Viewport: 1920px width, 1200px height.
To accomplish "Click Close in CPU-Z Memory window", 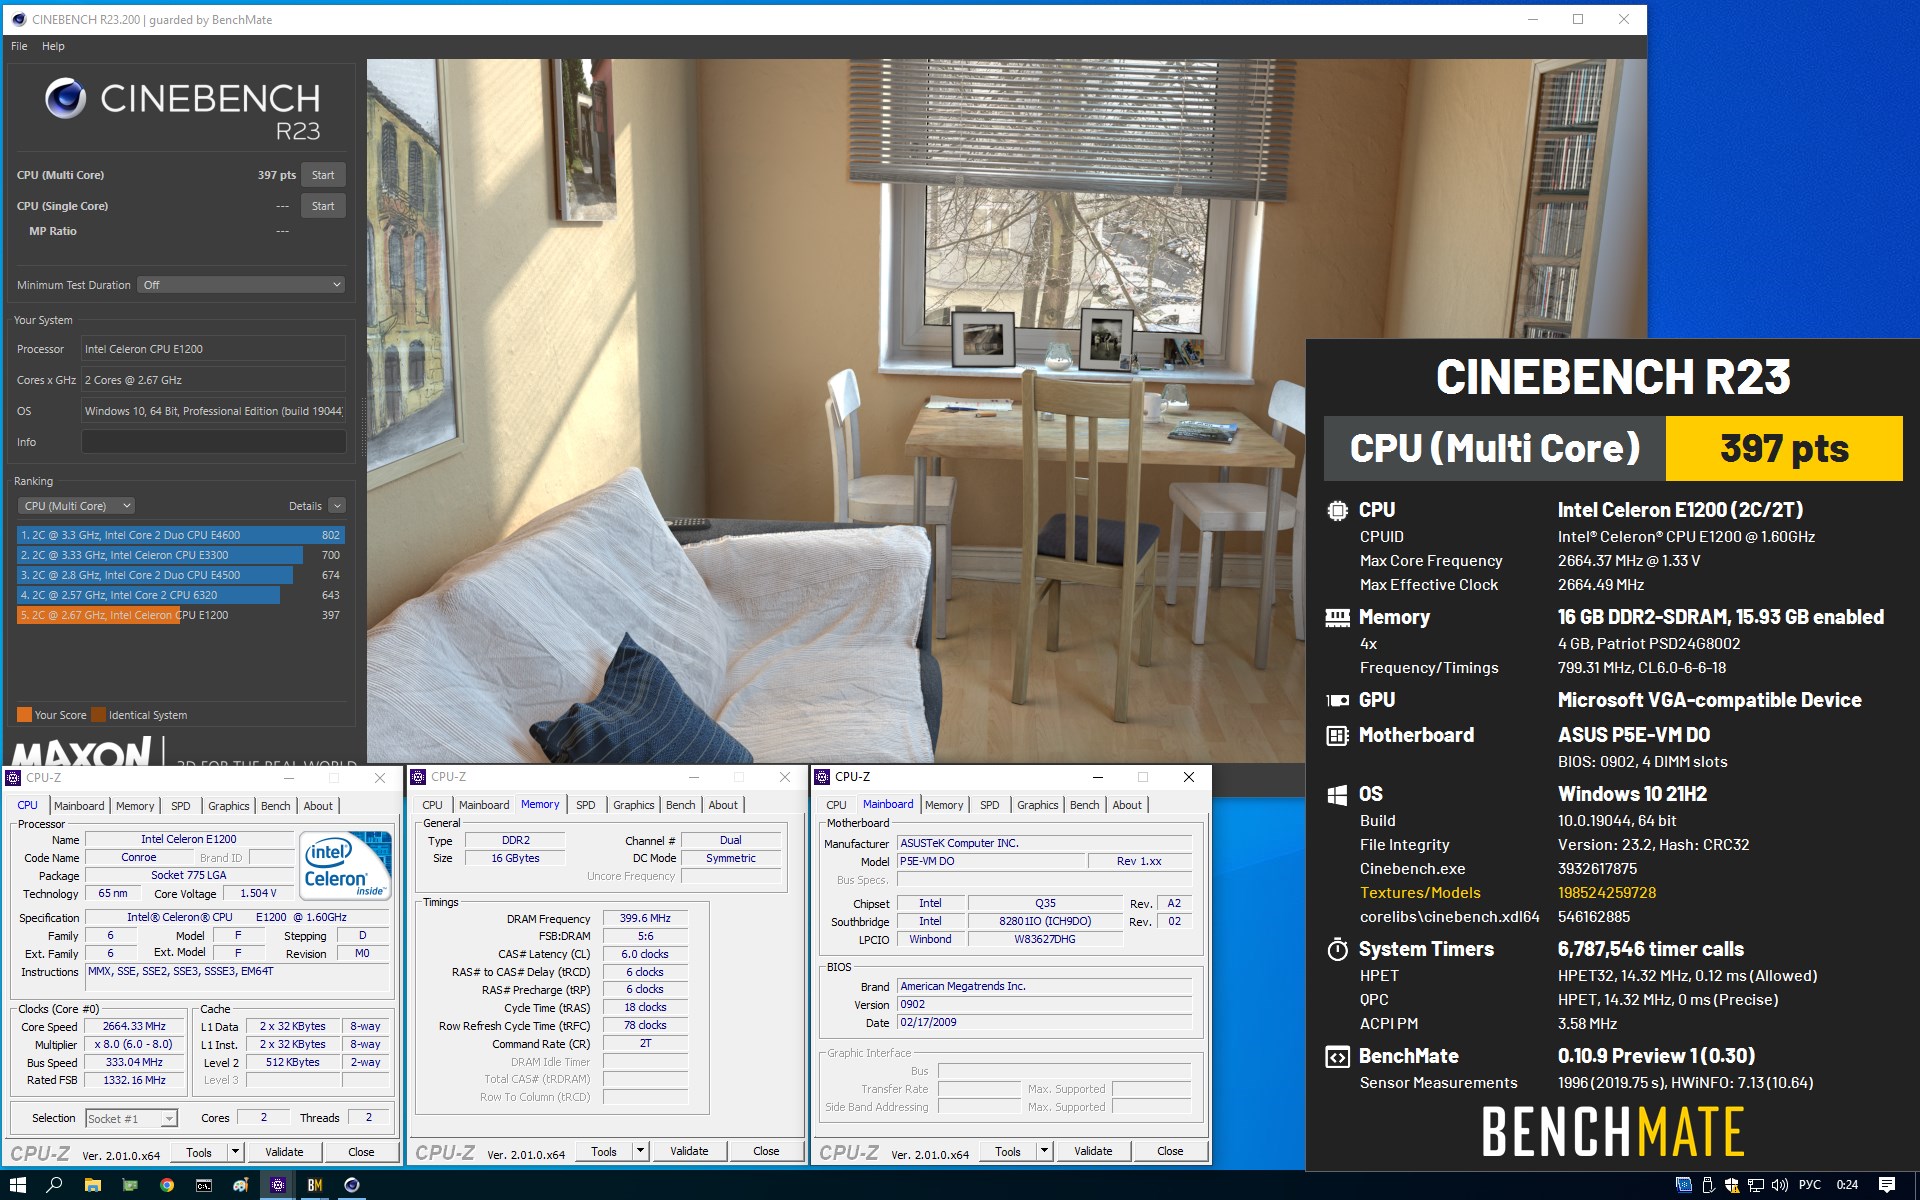I will coord(766,1151).
